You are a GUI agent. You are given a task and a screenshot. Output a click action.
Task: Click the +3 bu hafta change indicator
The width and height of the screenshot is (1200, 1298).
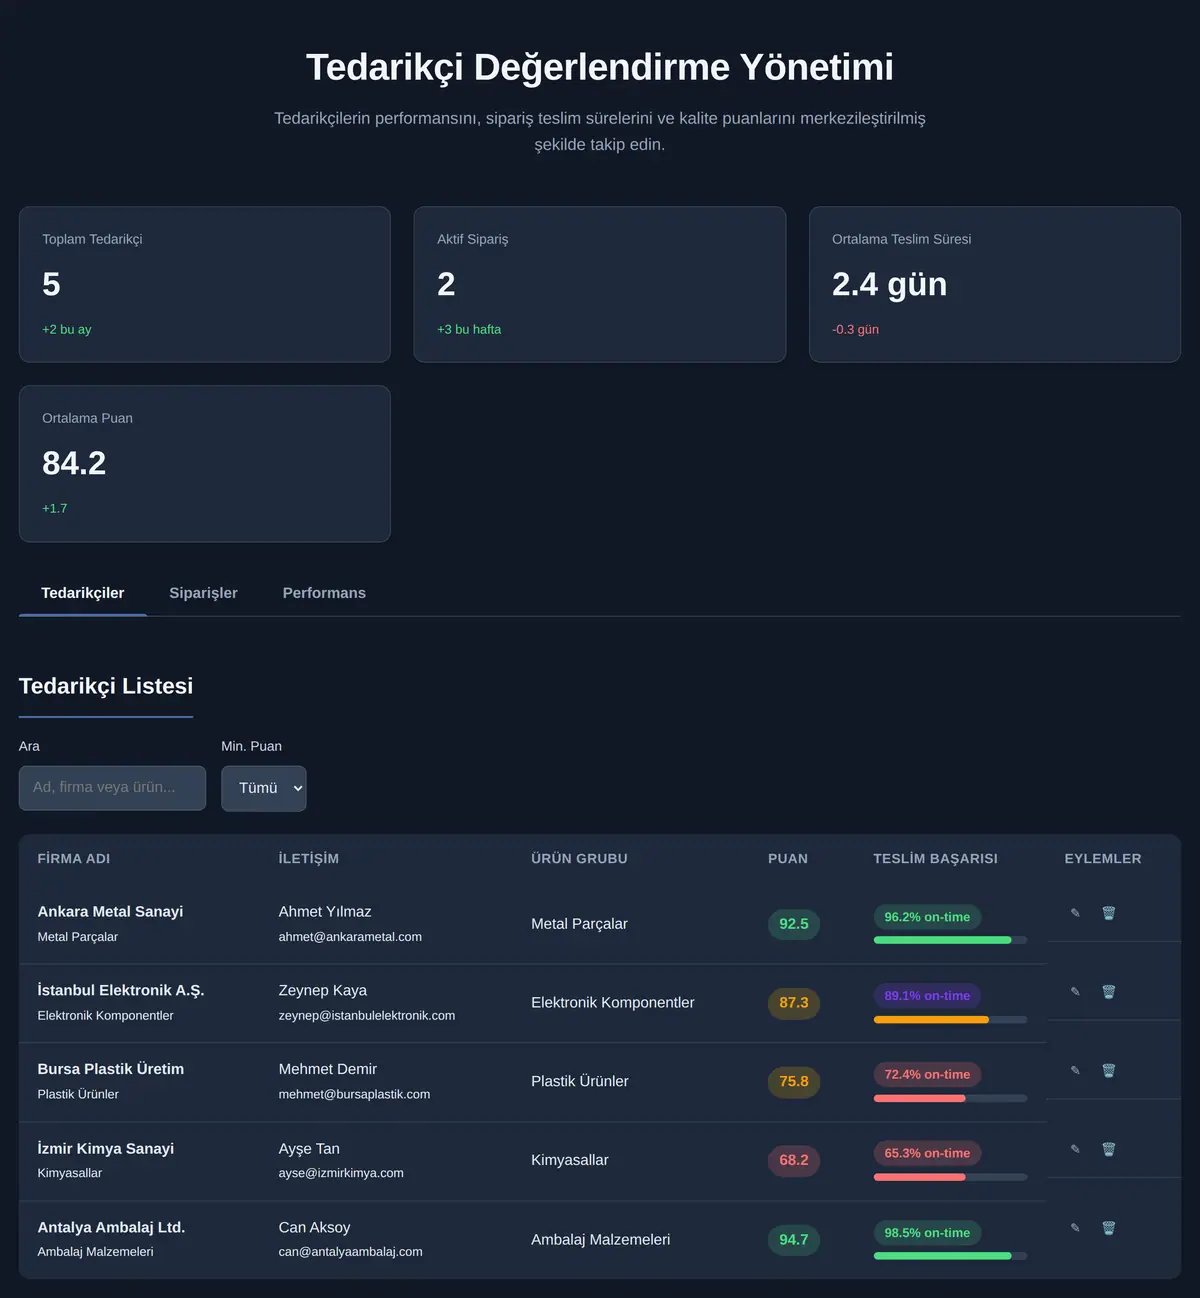tap(469, 329)
